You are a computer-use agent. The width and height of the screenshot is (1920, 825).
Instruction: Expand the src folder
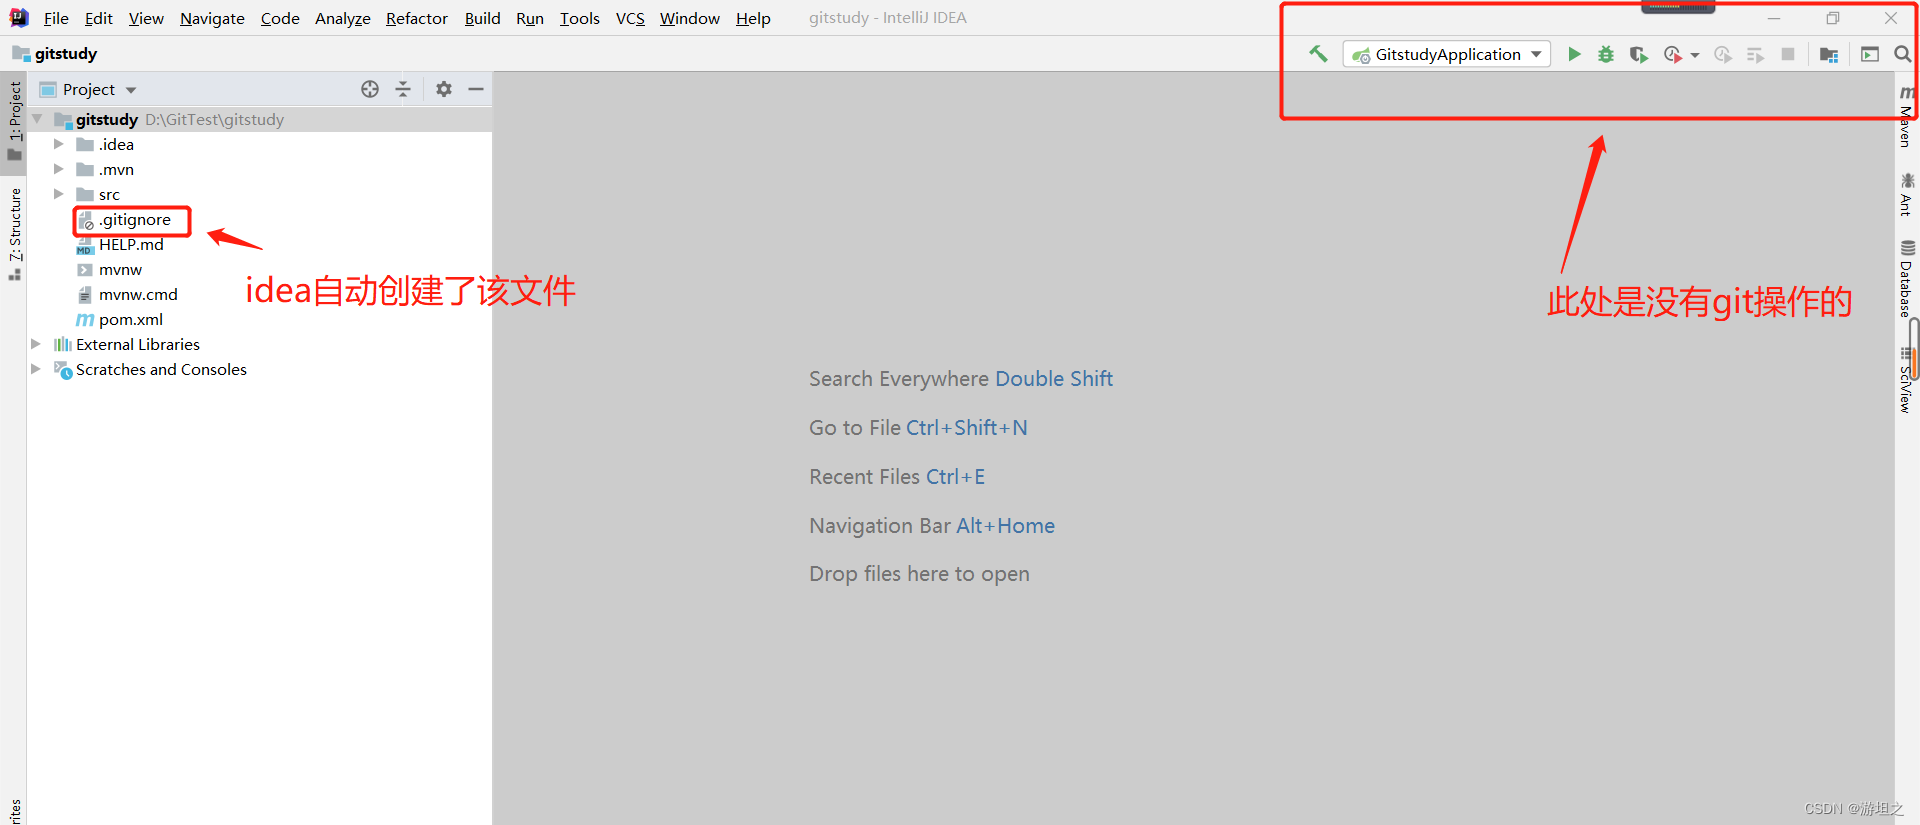tap(58, 194)
